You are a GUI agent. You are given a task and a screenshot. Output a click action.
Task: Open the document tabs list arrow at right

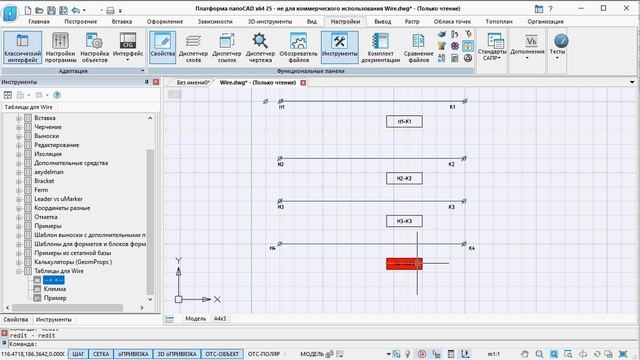pyautogui.click(x=632, y=82)
